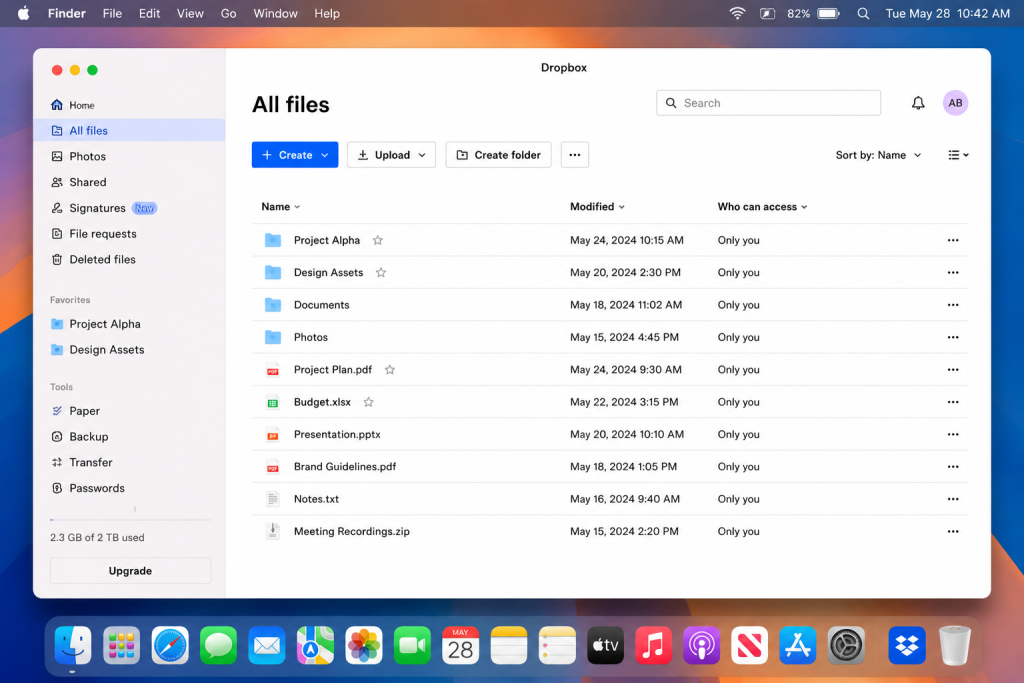Image resolution: width=1024 pixels, height=683 pixels.
Task: Toggle star on Project Plan.pdf
Action: [x=390, y=370]
